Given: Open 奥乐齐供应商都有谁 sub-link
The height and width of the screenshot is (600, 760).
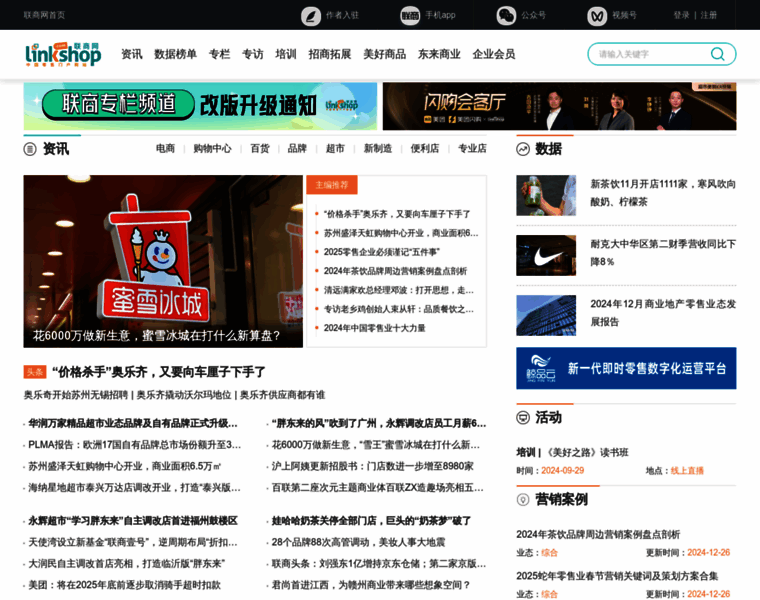Looking at the screenshot, I should click(x=283, y=395).
